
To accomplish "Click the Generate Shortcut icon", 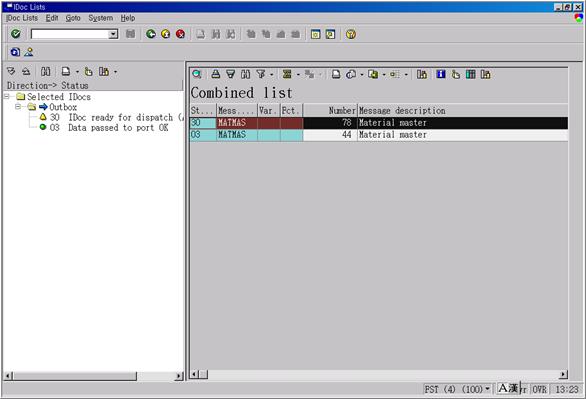I will [x=330, y=34].
